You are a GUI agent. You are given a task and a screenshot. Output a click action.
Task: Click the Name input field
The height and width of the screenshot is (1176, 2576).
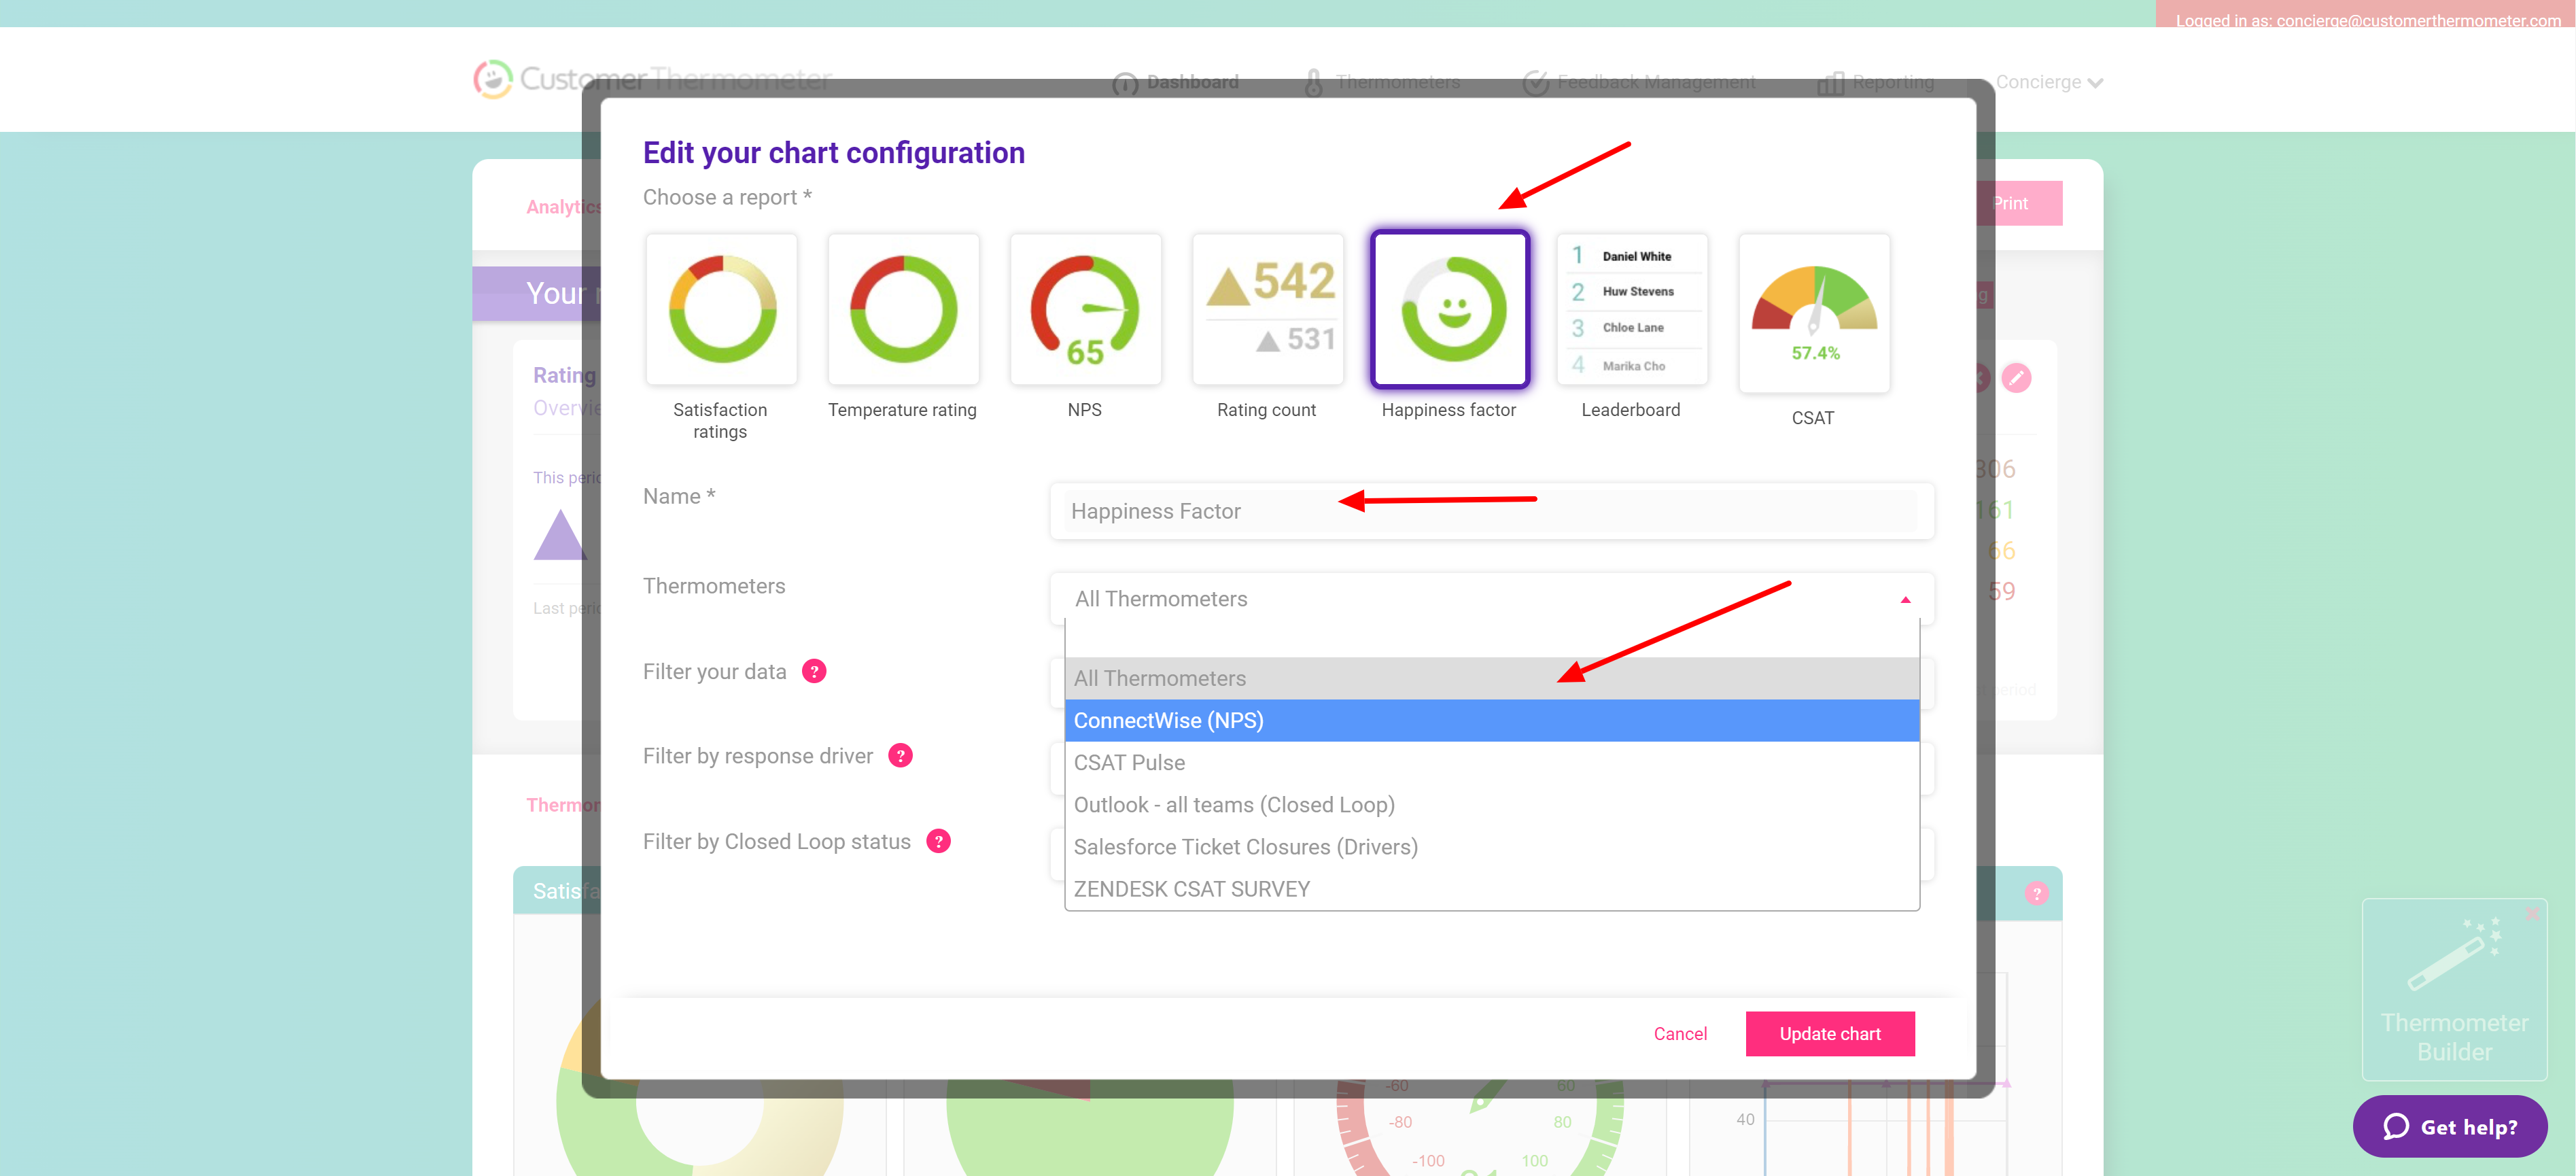coord(1491,511)
